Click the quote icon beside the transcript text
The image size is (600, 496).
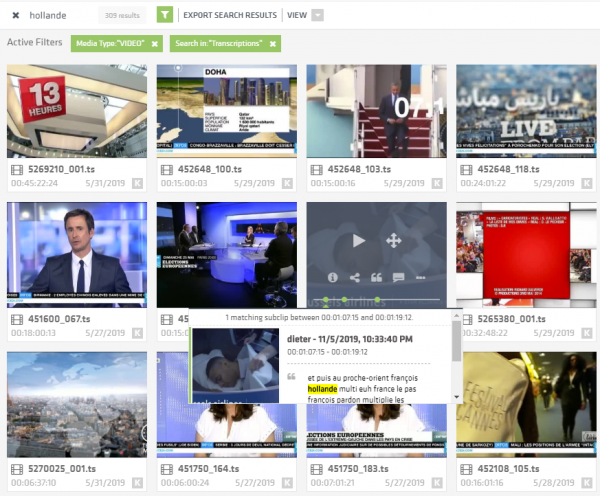(x=292, y=377)
